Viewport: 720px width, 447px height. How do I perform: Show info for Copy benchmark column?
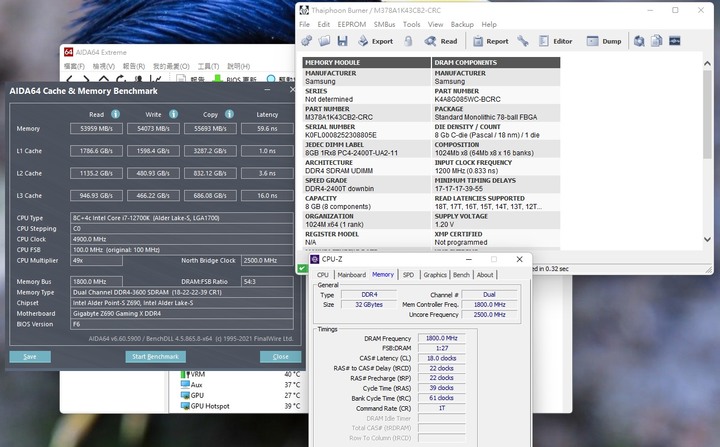tap(229, 114)
